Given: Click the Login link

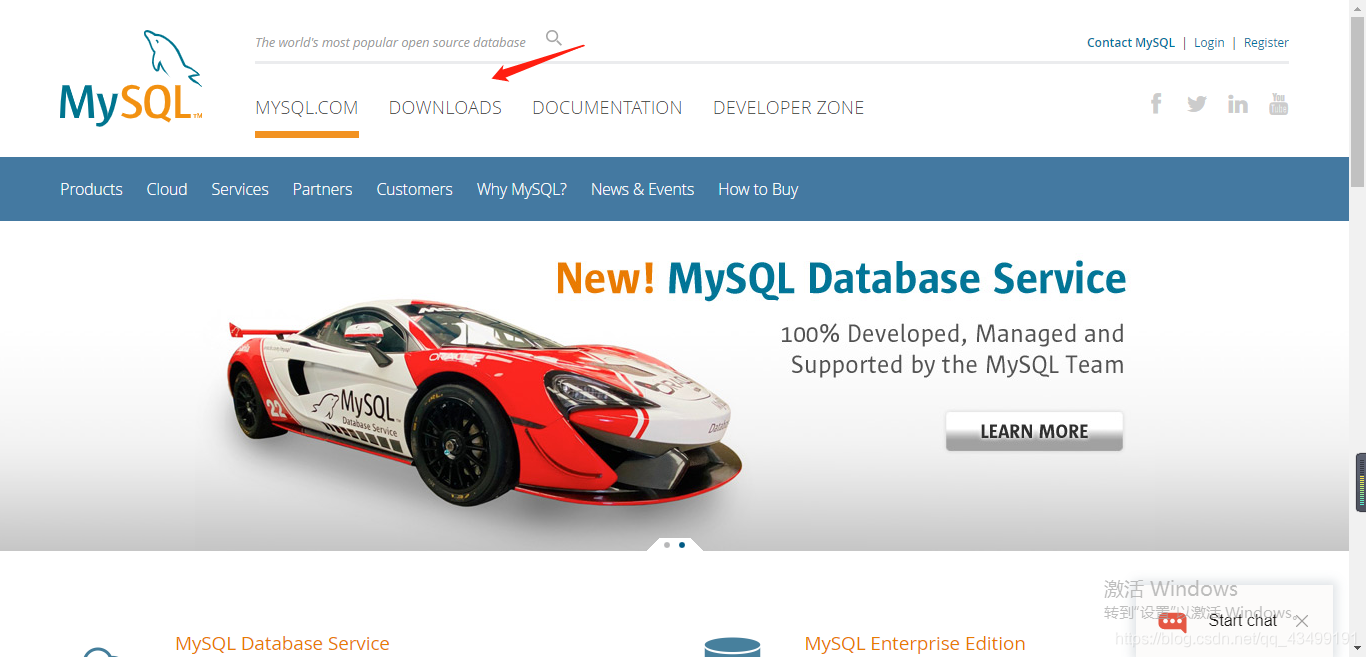Looking at the screenshot, I should [x=1209, y=43].
